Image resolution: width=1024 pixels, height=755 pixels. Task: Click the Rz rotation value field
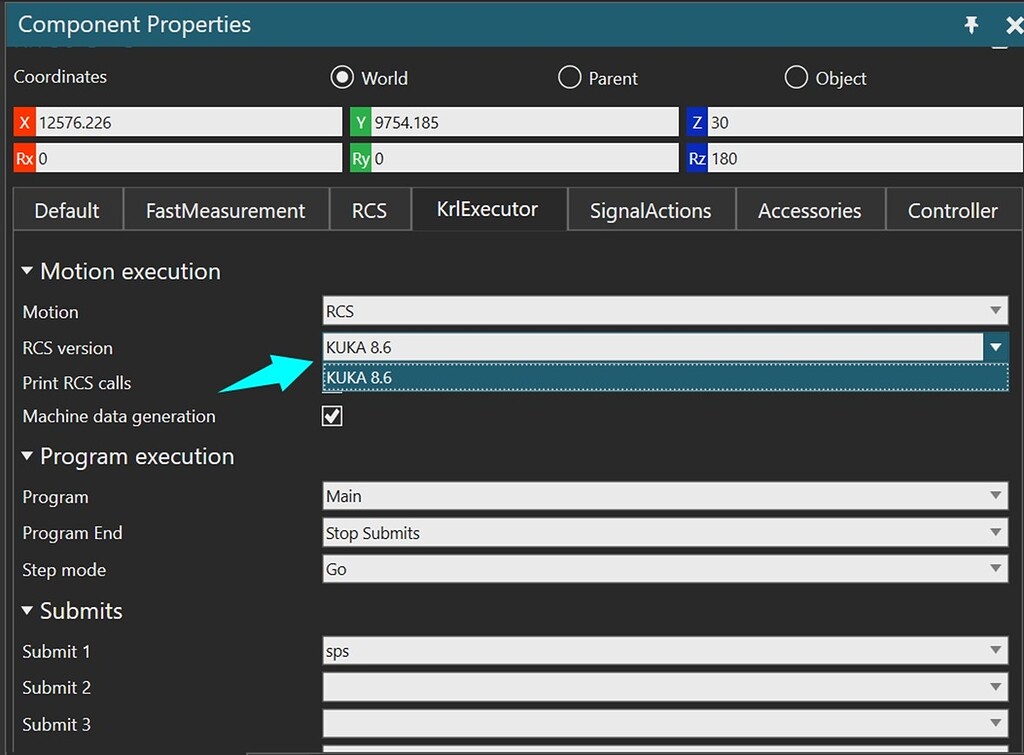coord(860,157)
